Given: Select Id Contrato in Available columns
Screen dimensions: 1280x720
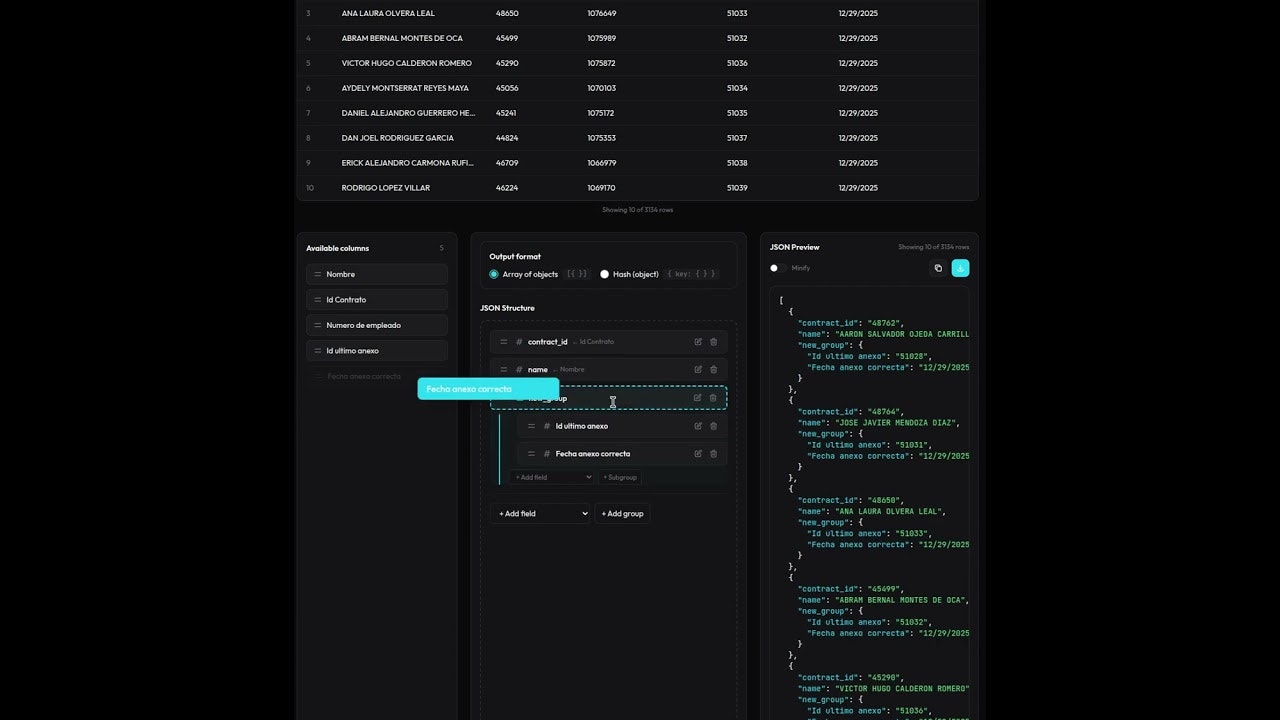Looking at the screenshot, I should tap(376, 299).
